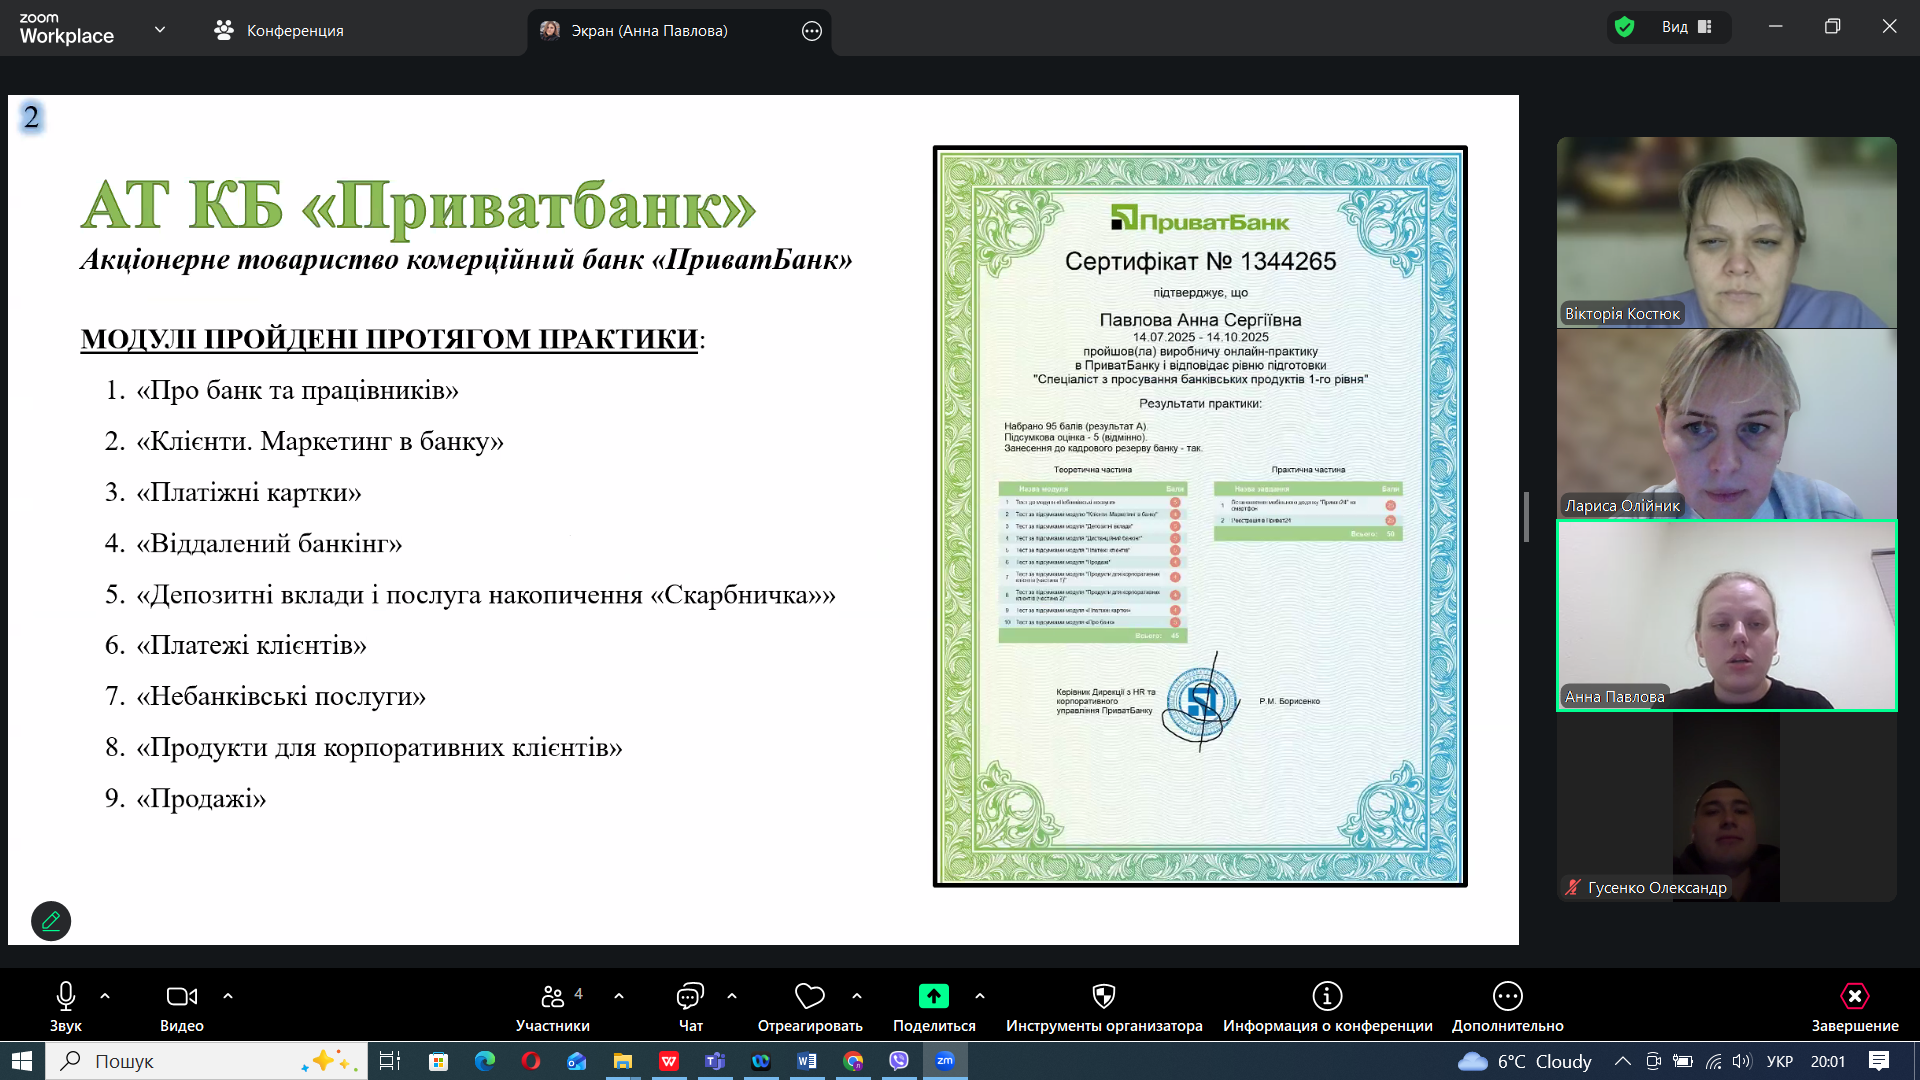Toggle microphone mute with Звук button
The image size is (1920, 1080).
[66, 997]
